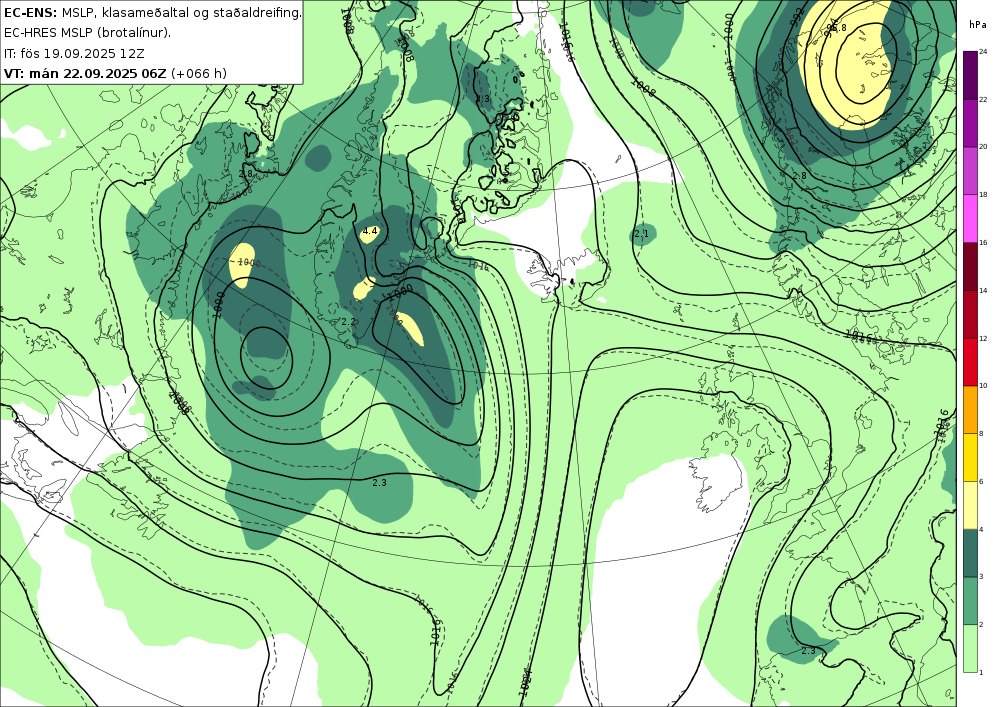The image size is (1000, 707).
Task: Click the 'EC-HRES MSLP (brotalínur).' line
Action: (x=87, y=33)
